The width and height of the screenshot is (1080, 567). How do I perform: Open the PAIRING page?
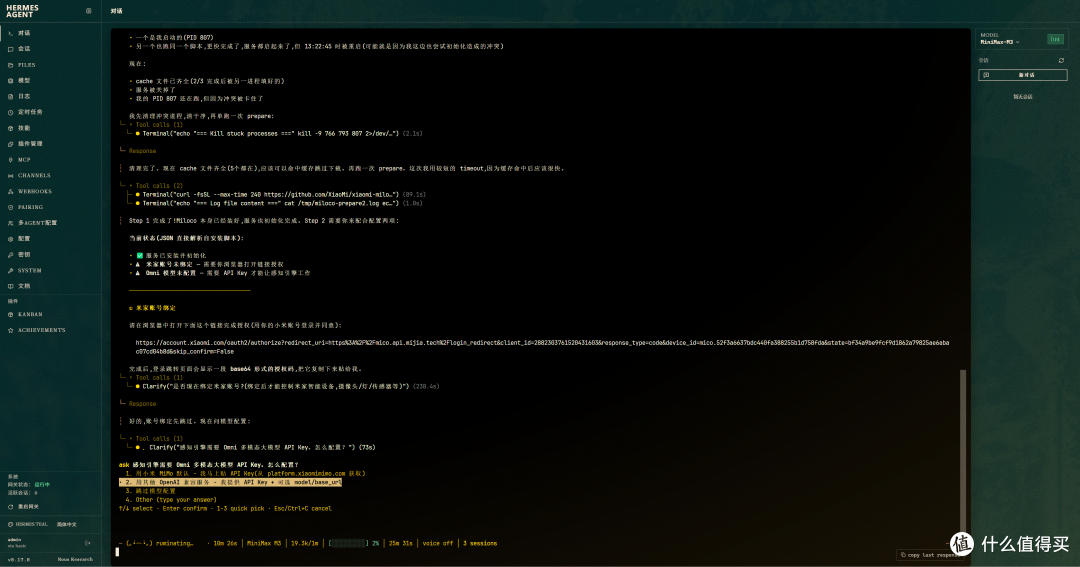[x=50, y=207]
